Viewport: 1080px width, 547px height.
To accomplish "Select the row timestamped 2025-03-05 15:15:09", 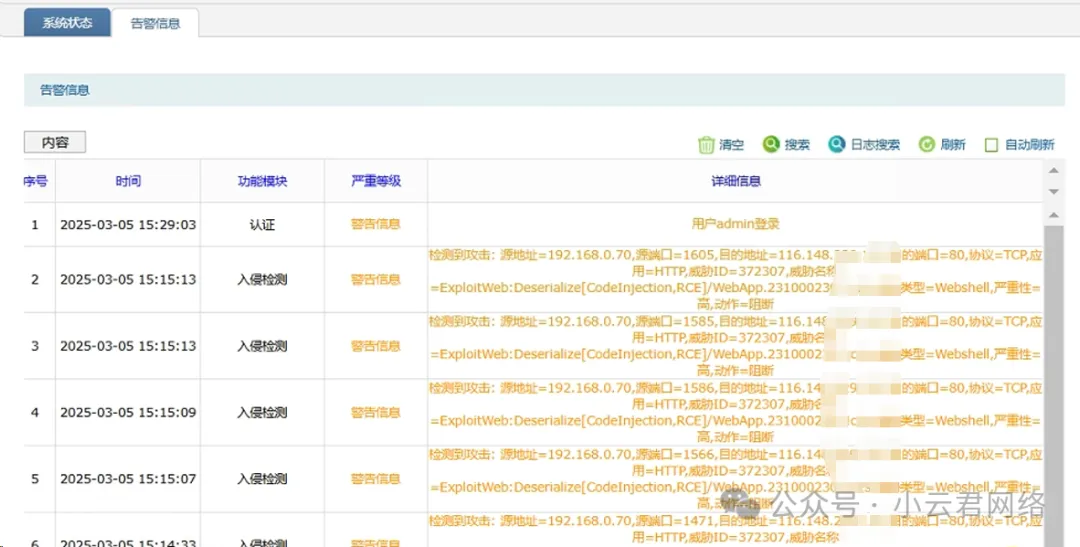I will coord(128,412).
